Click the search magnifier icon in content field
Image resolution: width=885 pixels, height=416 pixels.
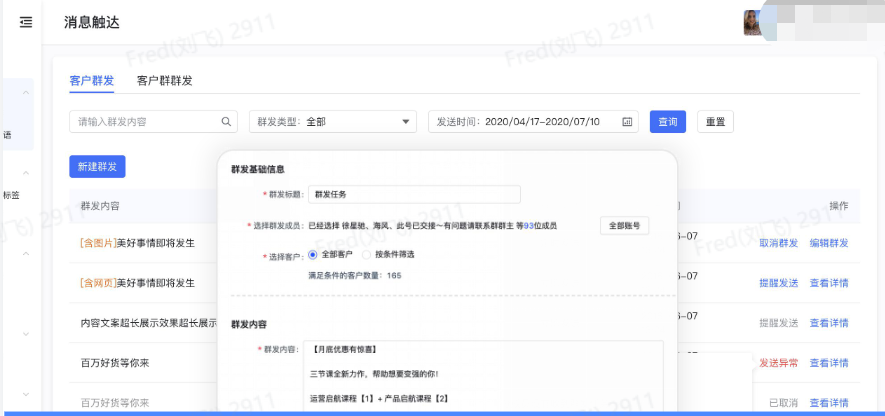point(227,122)
